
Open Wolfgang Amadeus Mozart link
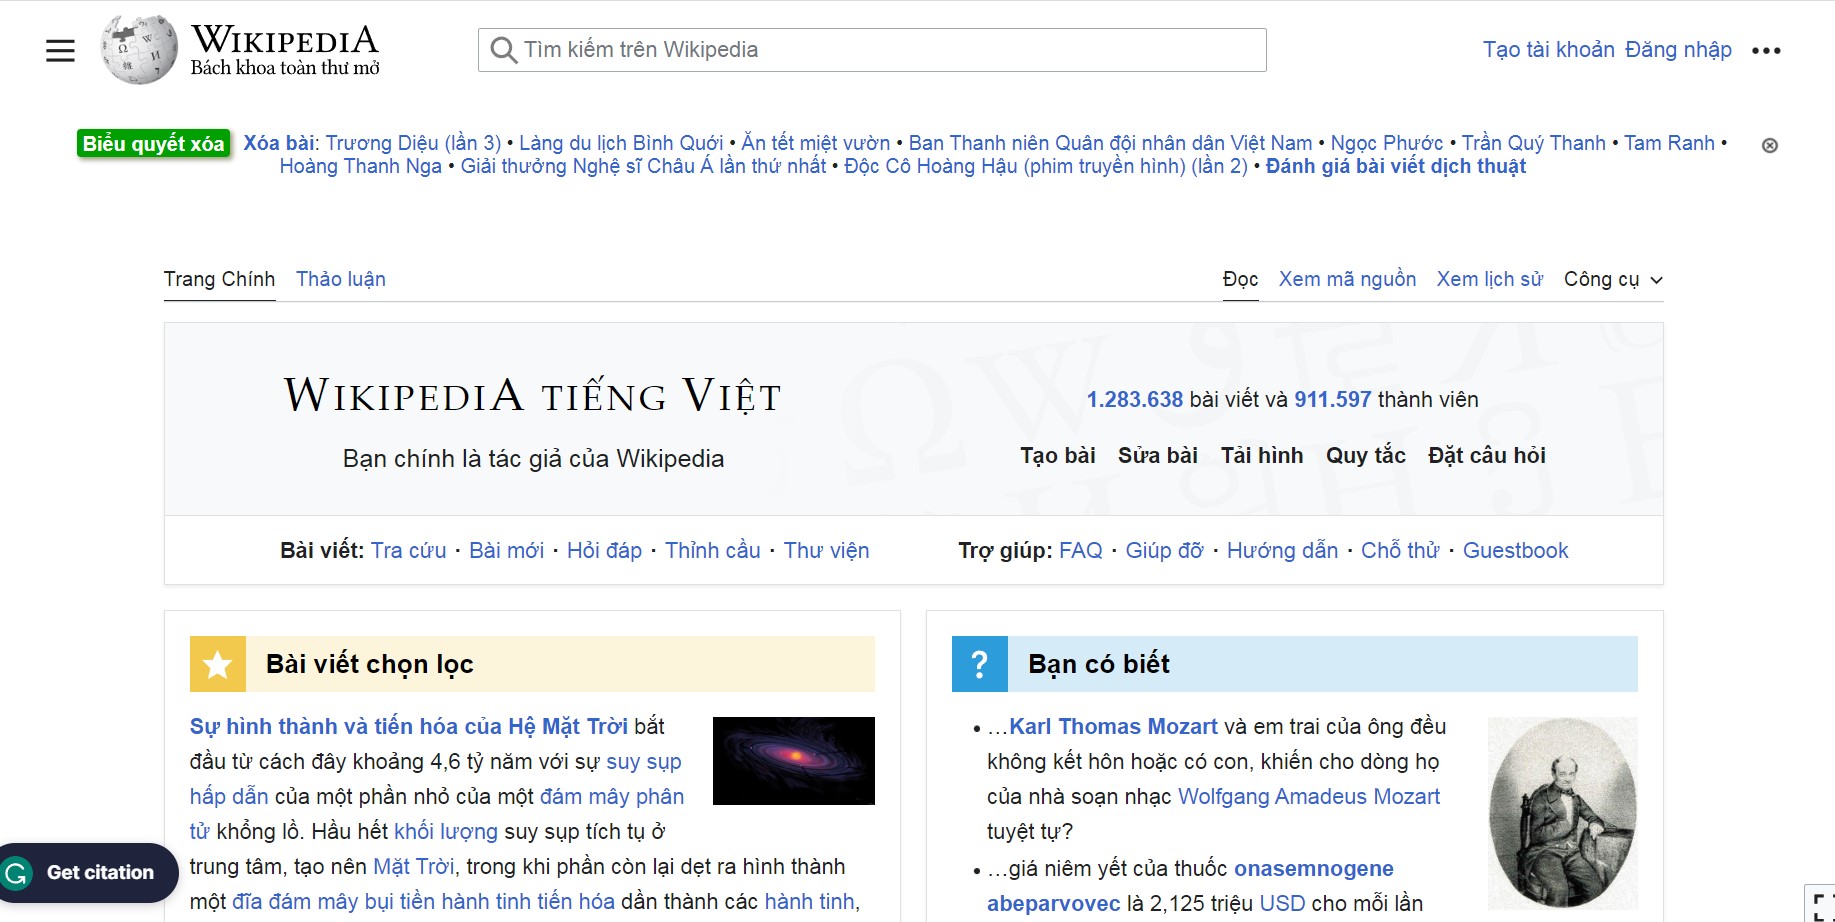pos(1309,796)
